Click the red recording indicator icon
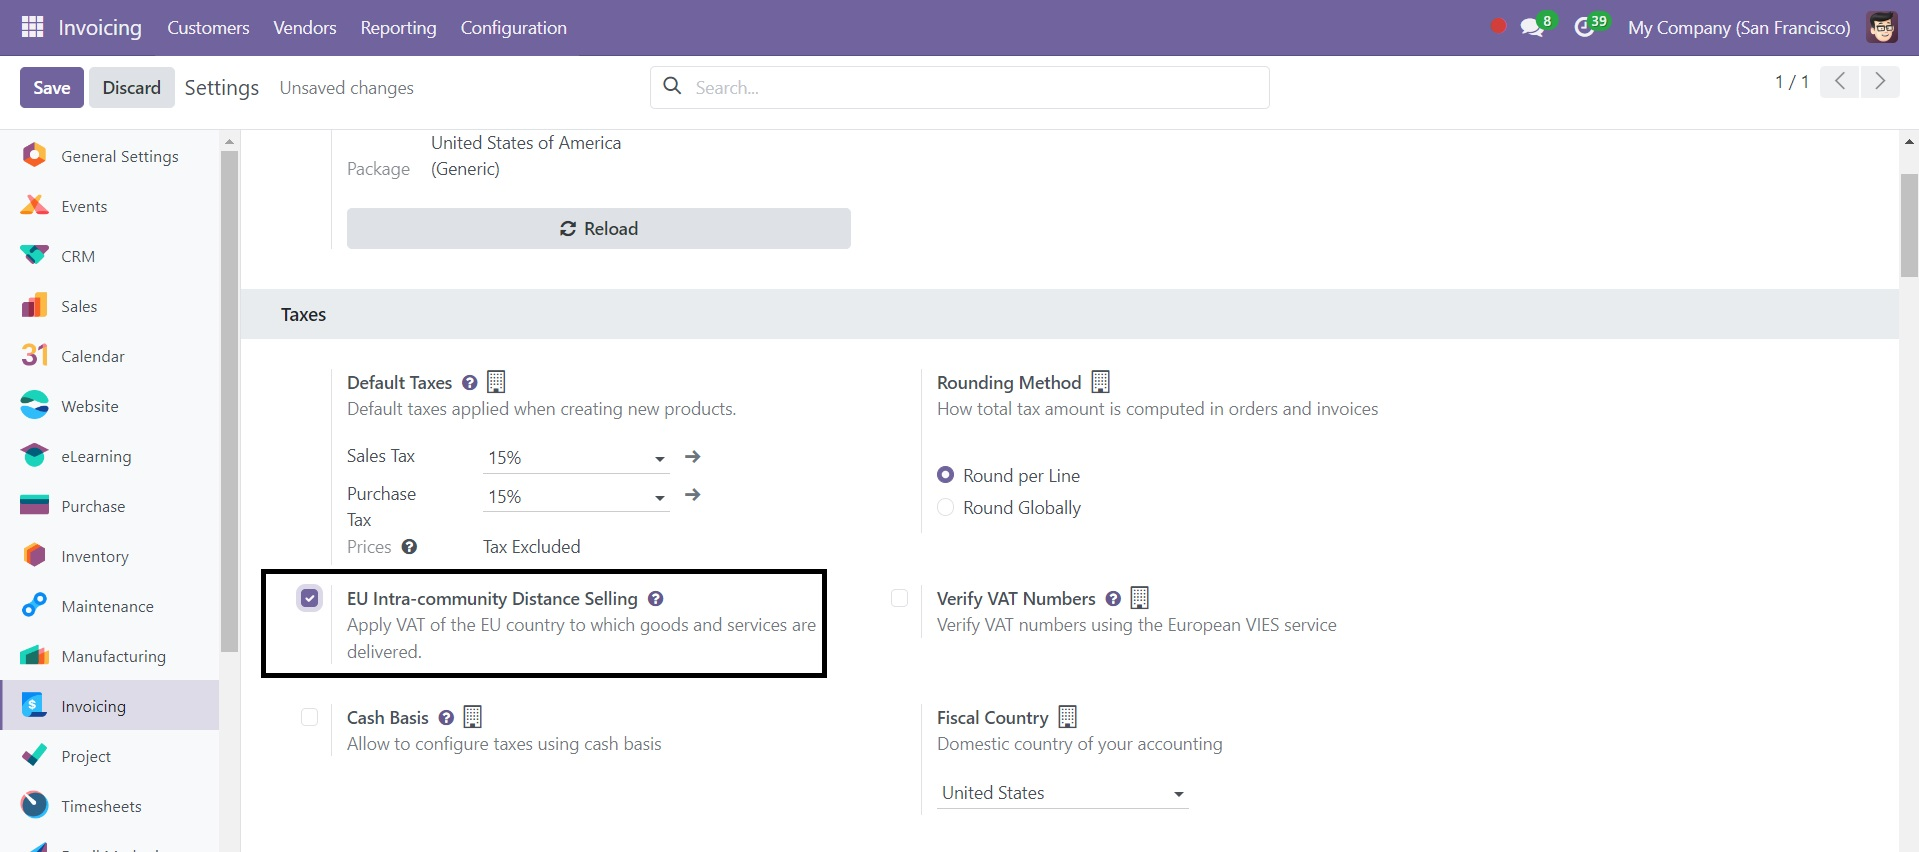The width and height of the screenshot is (1919, 852). (x=1497, y=27)
